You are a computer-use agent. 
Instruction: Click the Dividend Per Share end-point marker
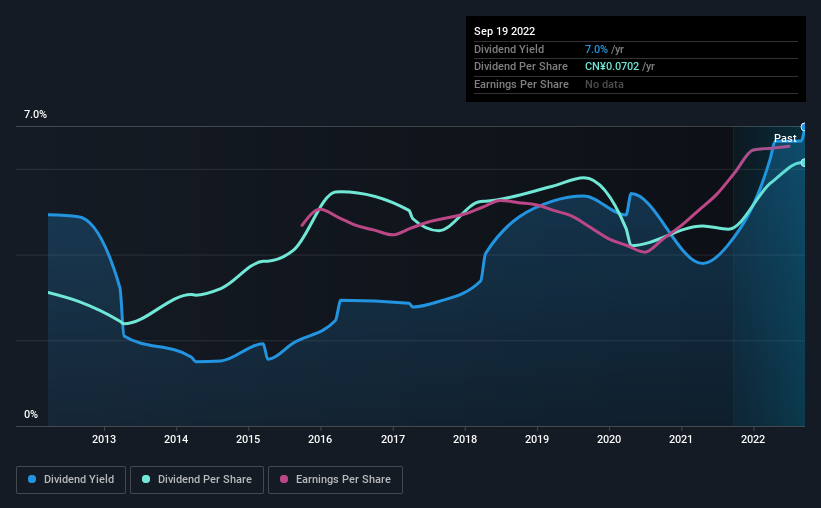click(x=804, y=162)
